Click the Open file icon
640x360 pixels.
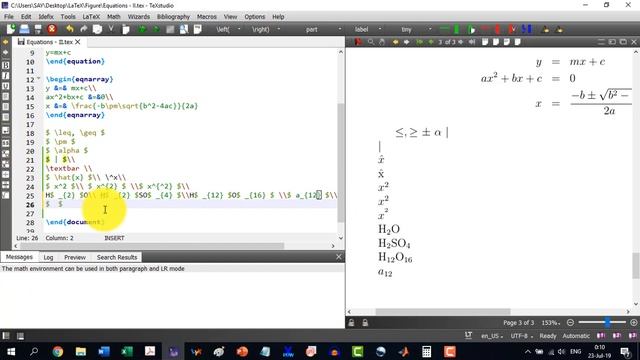tap(24, 29)
